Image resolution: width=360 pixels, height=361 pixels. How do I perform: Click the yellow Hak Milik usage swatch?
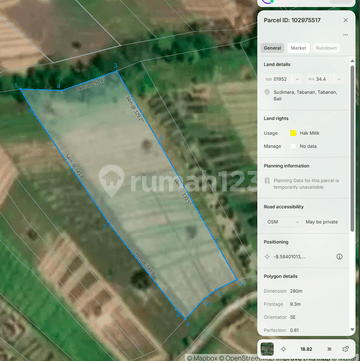tap(293, 133)
